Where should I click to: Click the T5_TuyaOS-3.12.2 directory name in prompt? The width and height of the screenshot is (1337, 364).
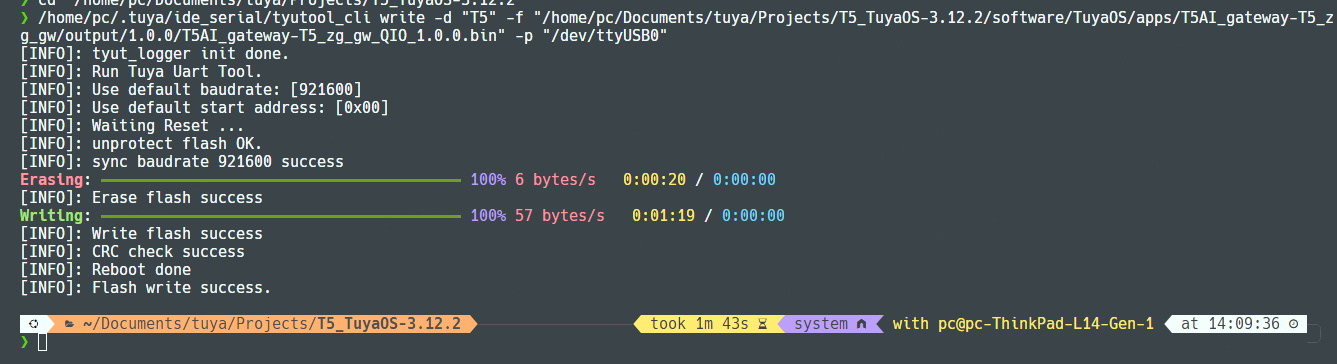(x=389, y=324)
